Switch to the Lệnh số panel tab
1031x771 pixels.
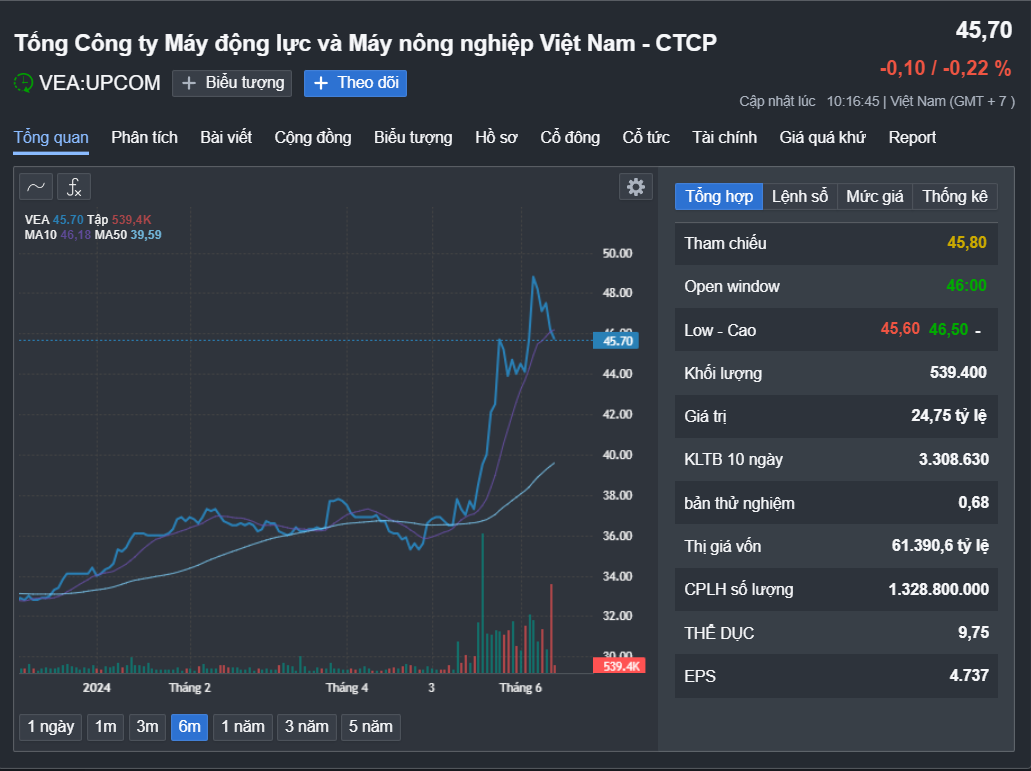(800, 197)
